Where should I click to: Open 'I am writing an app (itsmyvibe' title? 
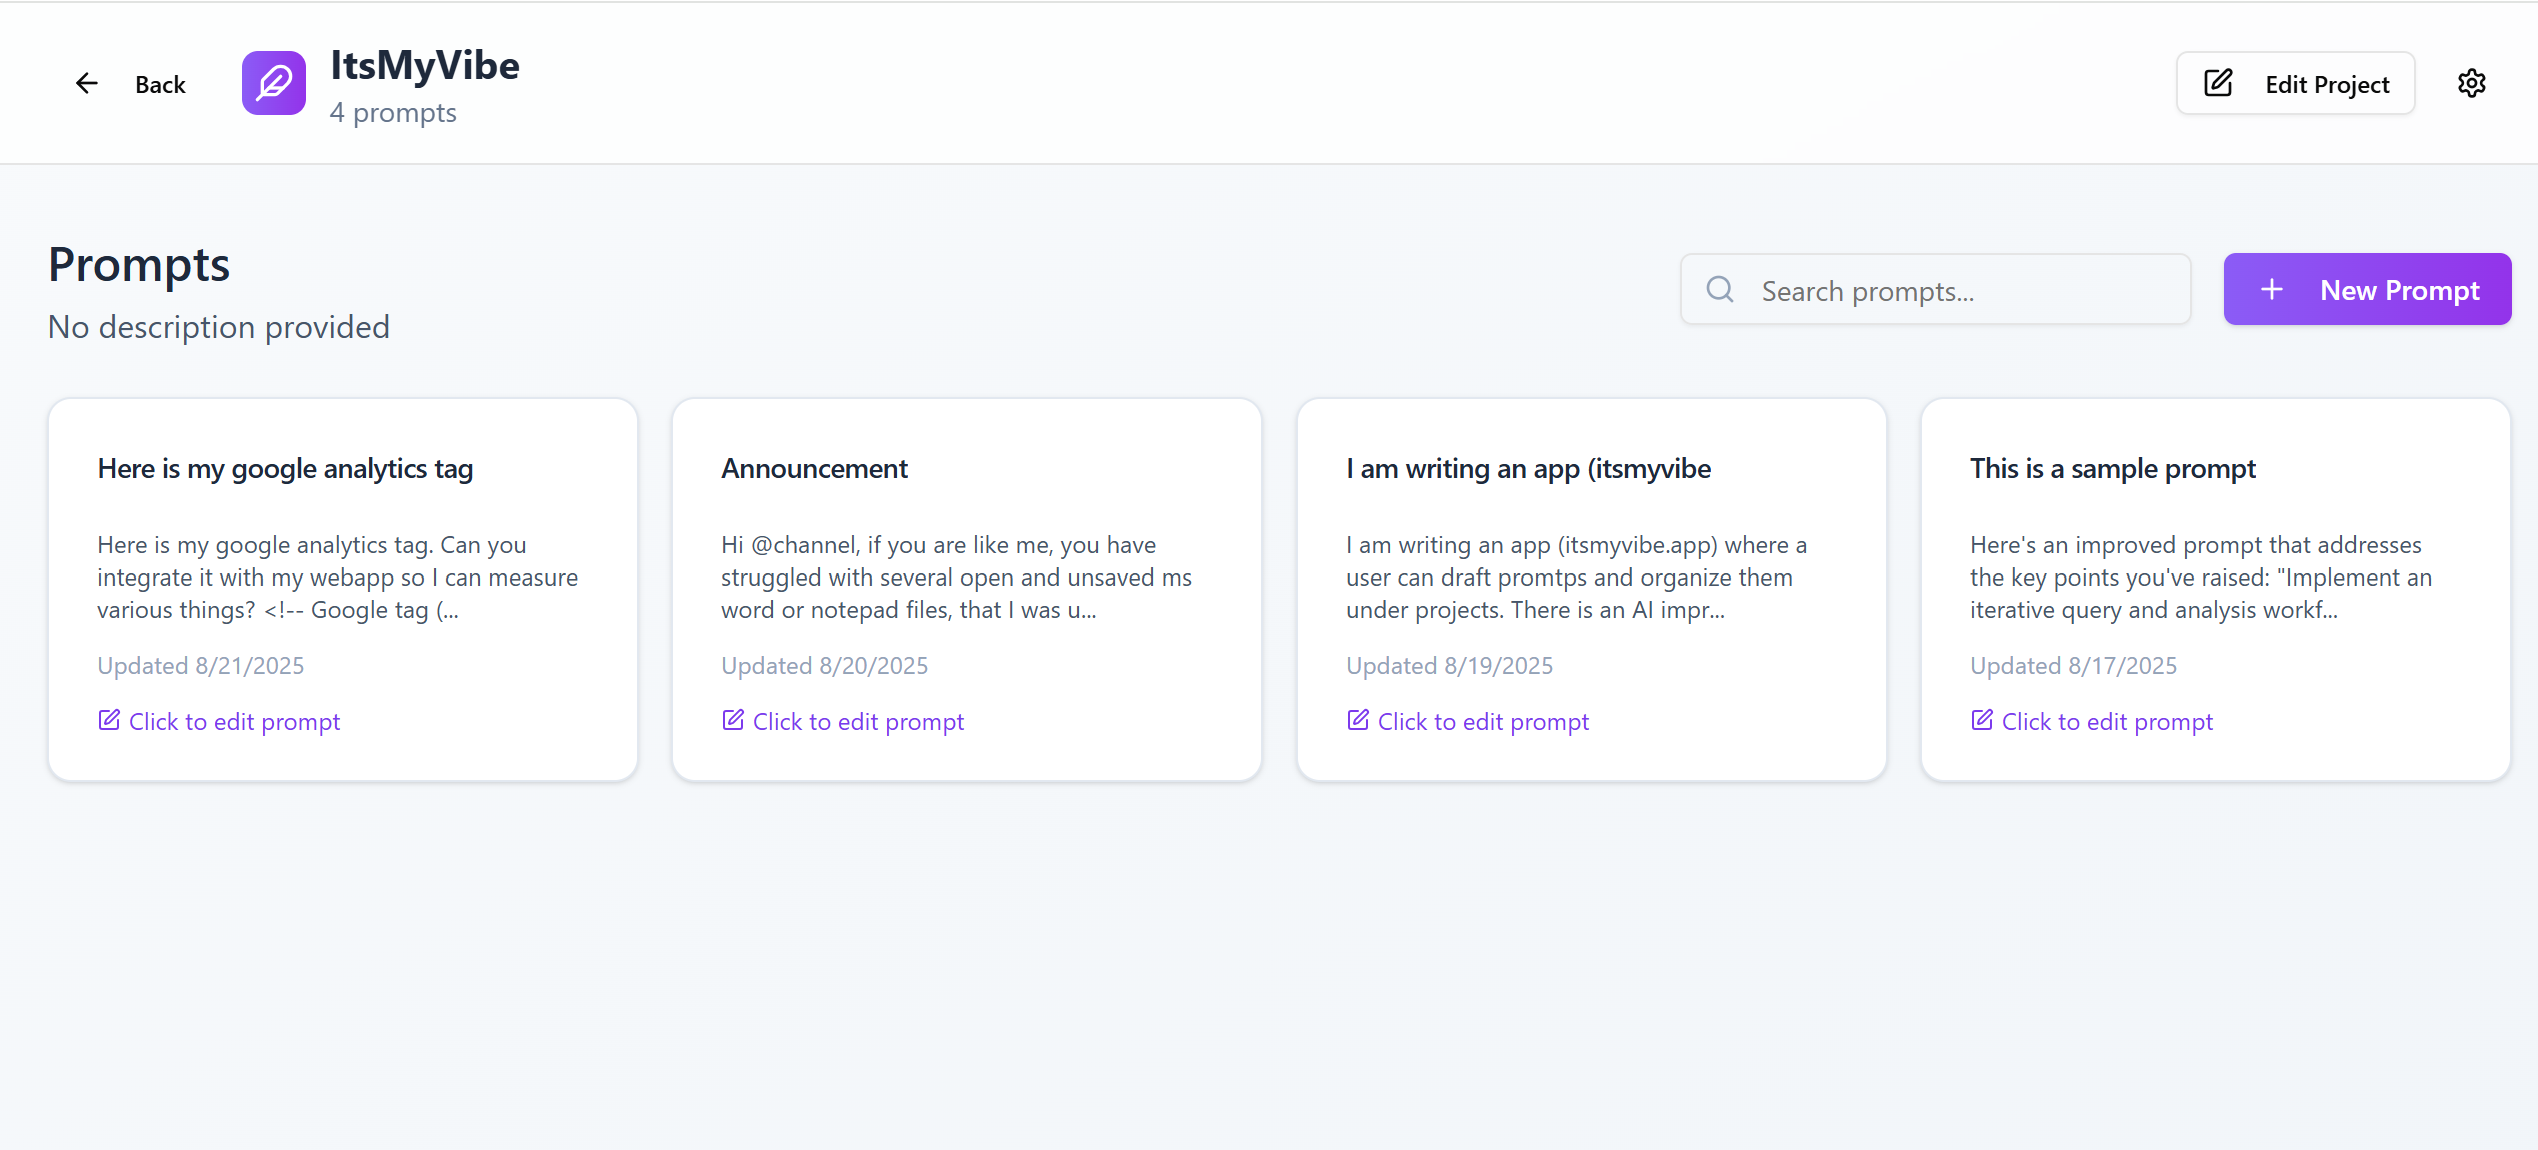tap(1528, 469)
